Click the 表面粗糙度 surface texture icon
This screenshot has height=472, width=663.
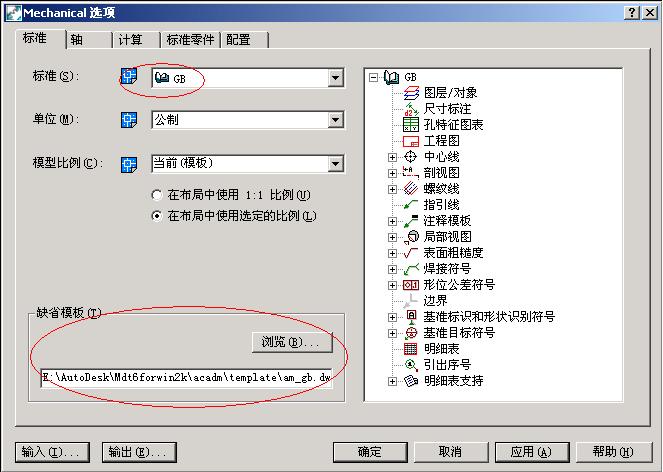411,252
